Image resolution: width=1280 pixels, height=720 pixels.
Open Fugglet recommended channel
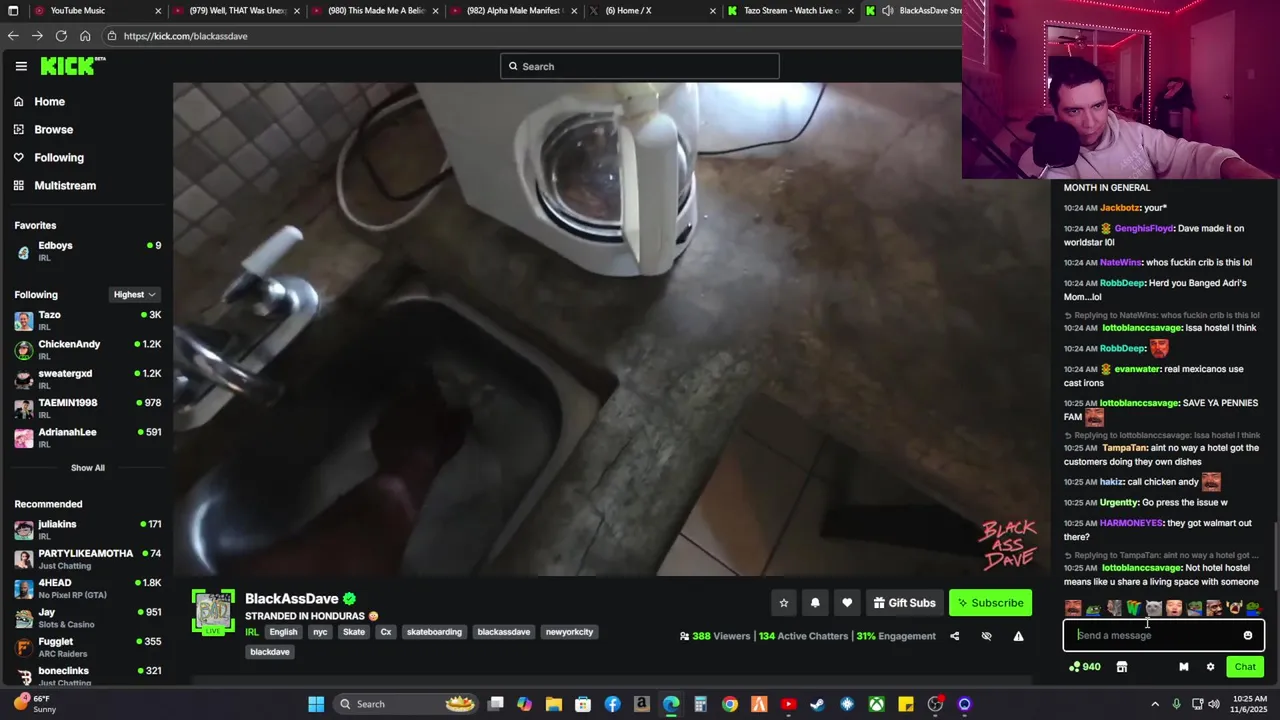tap(87, 647)
